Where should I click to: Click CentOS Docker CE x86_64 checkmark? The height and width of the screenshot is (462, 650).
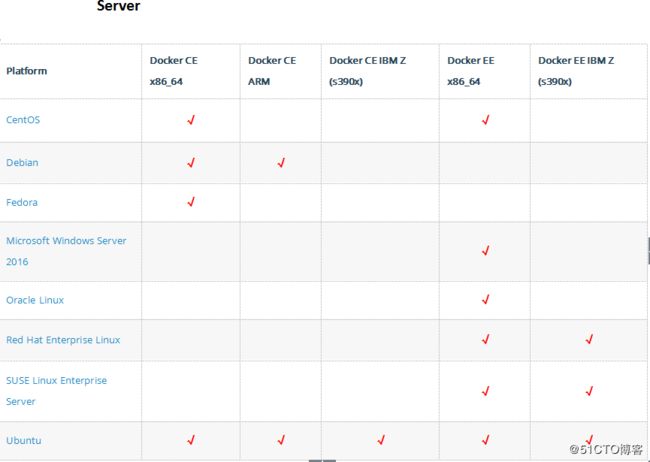point(191,120)
